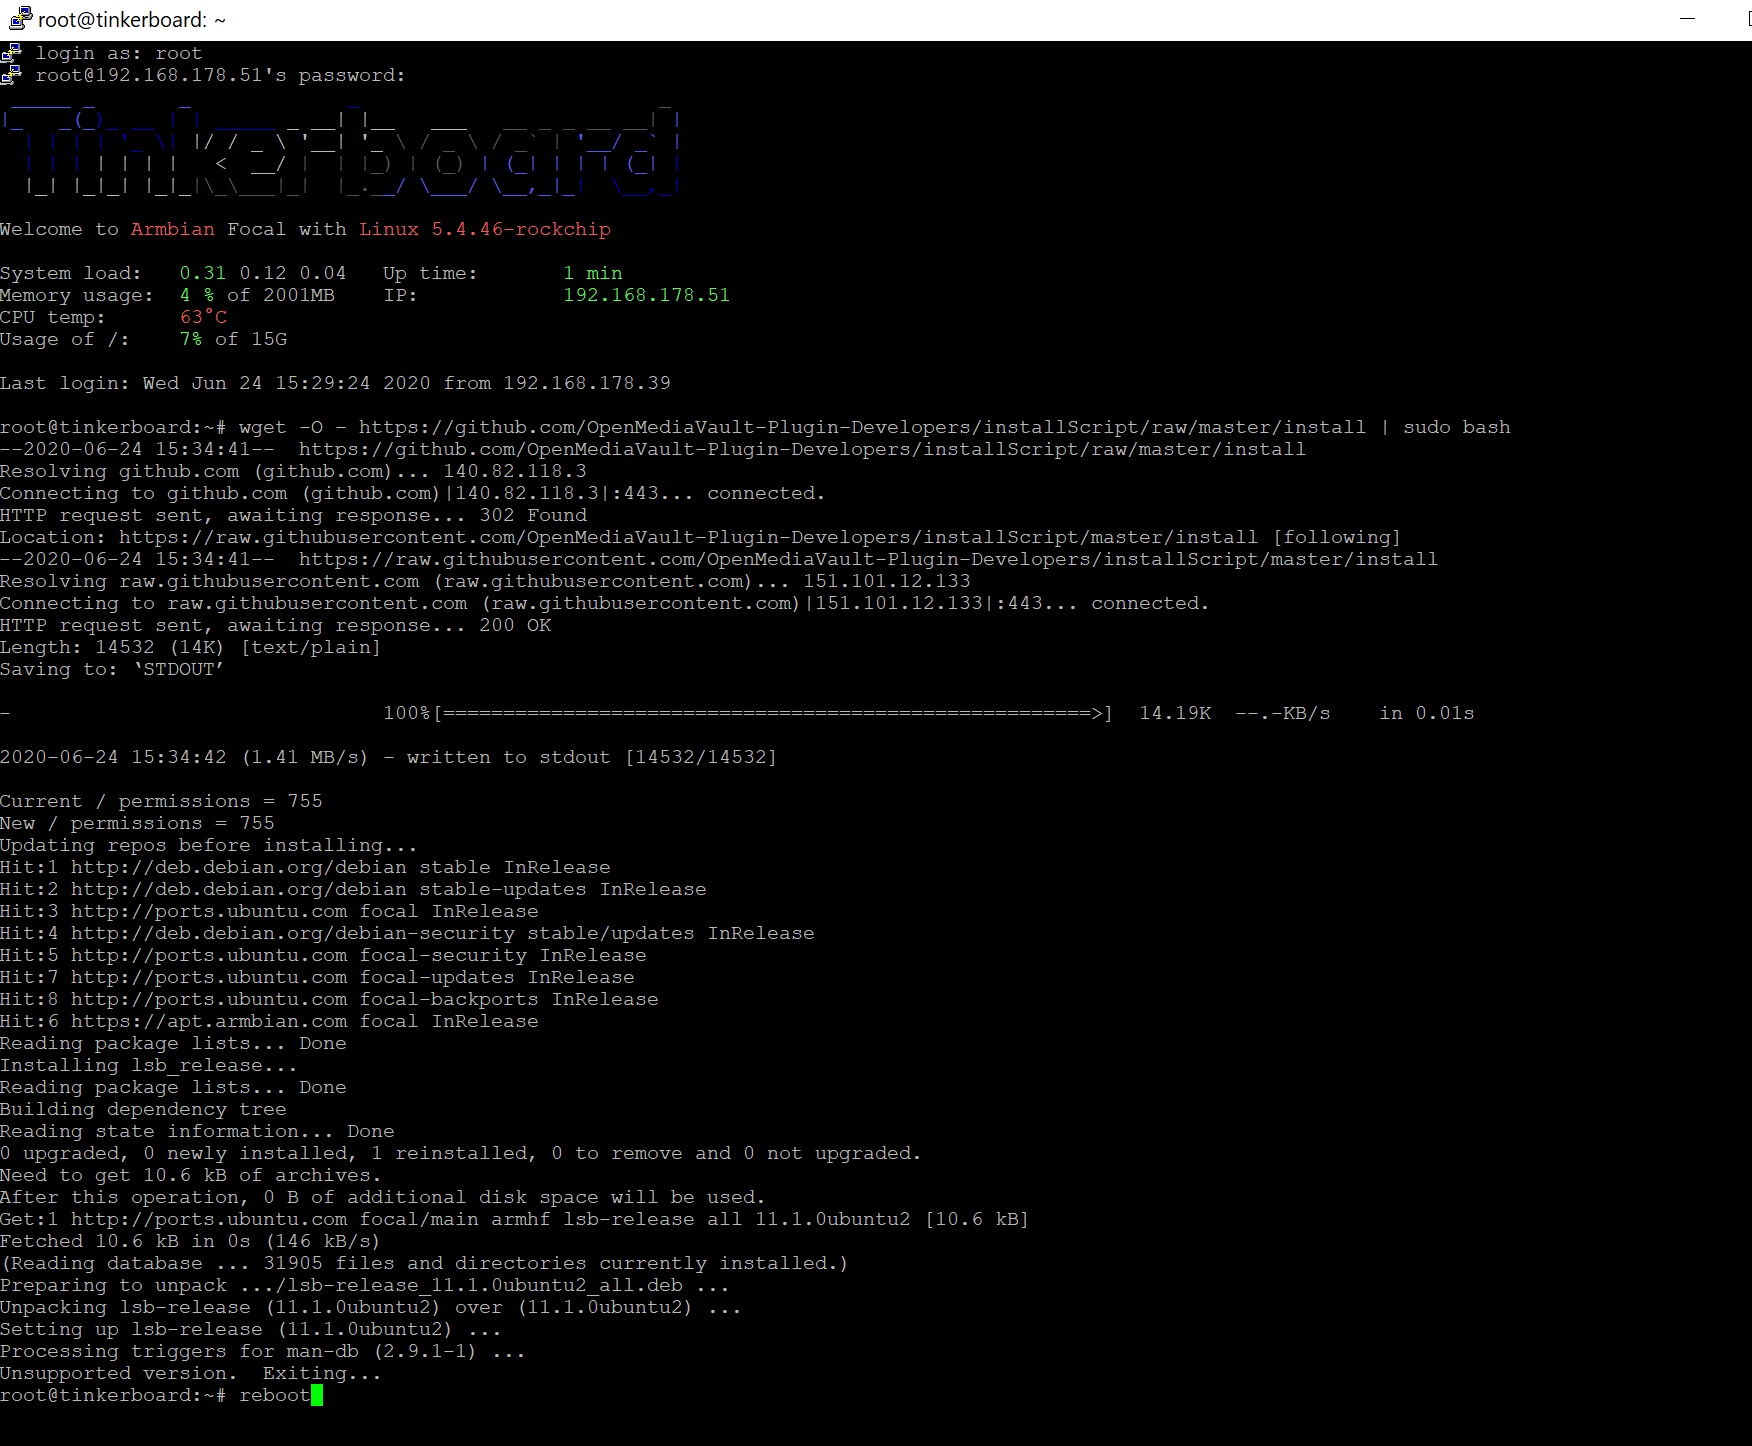The height and width of the screenshot is (1446, 1752).
Task: Click "After this operation, 0 B" line
Action: click(383, 1197)
